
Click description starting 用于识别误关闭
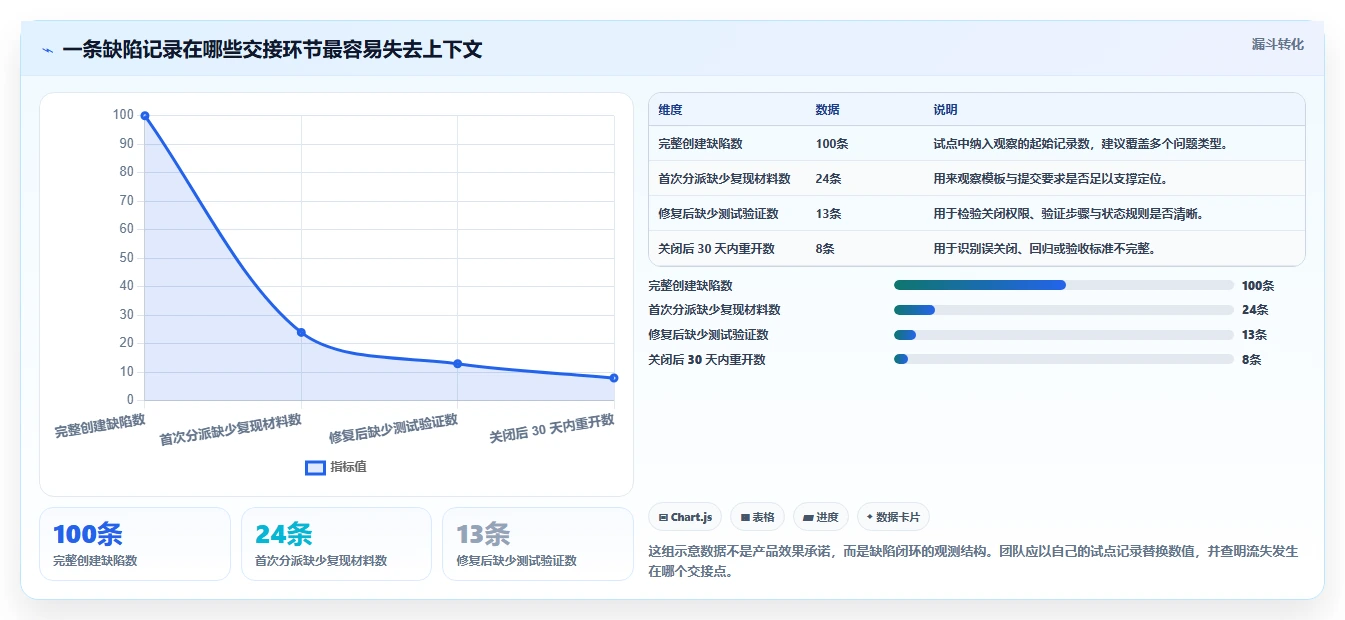[x=1044, y=249]
